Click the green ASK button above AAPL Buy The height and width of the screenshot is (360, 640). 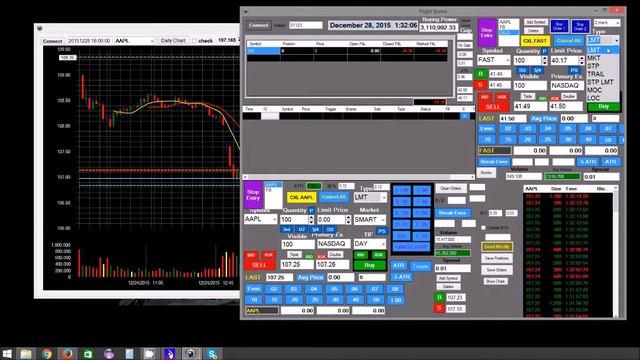378,255
